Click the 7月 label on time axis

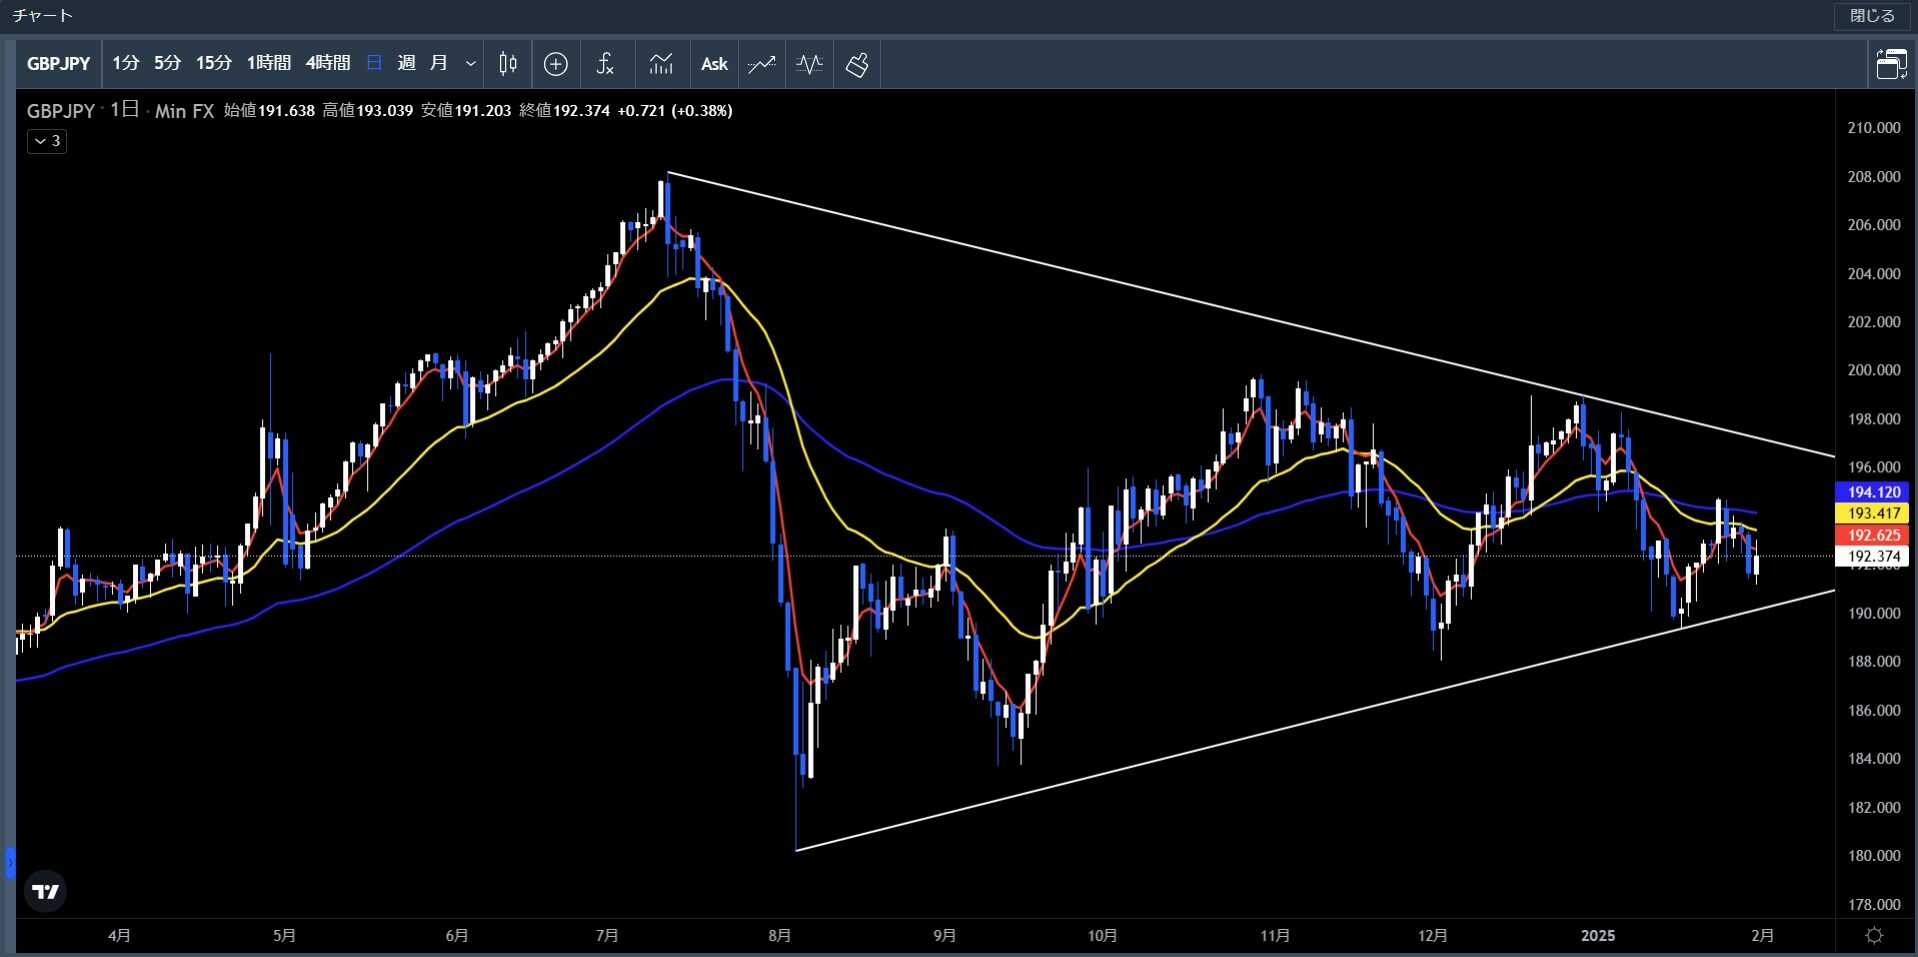tap(607, 936)
